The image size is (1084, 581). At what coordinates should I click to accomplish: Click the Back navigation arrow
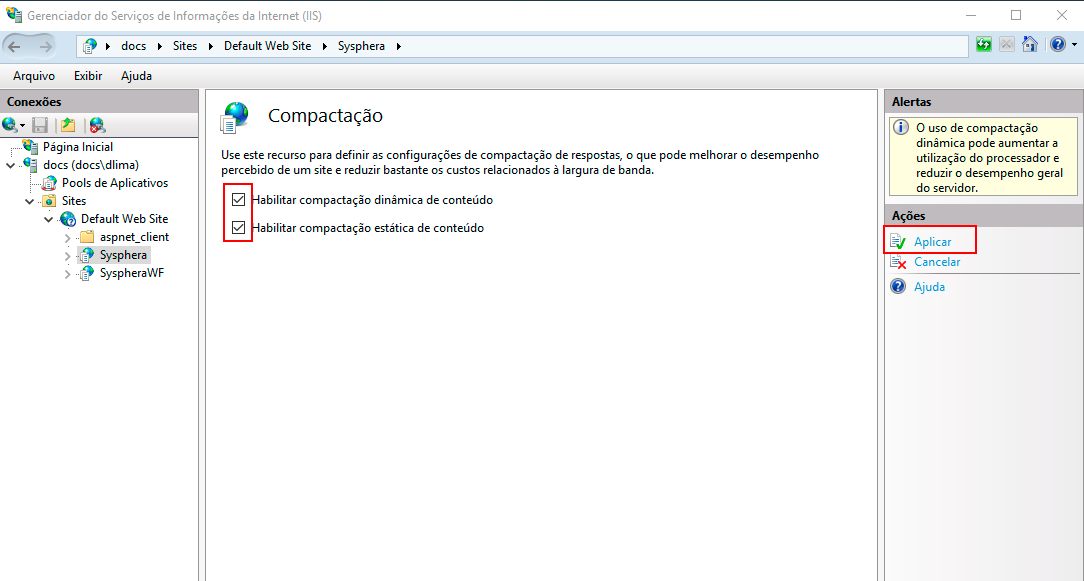(x=15, y=46)
